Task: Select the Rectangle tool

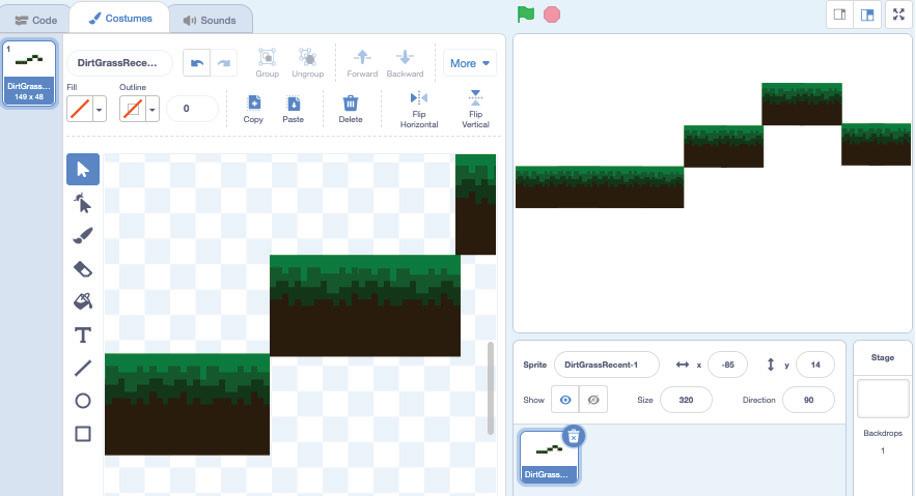Action: (x=83, y=433)
